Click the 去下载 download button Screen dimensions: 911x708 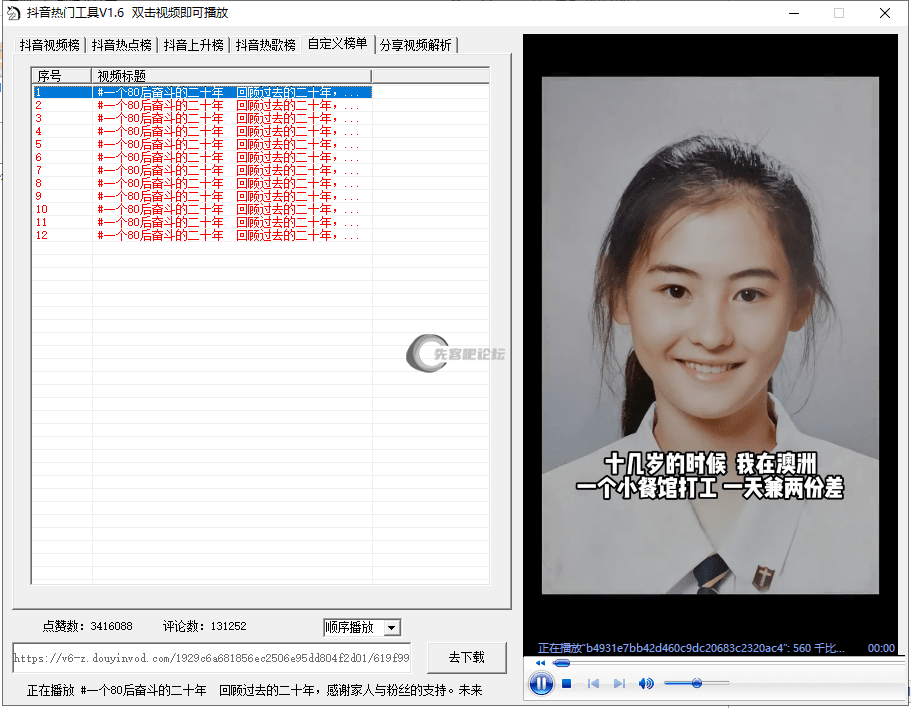466,657
